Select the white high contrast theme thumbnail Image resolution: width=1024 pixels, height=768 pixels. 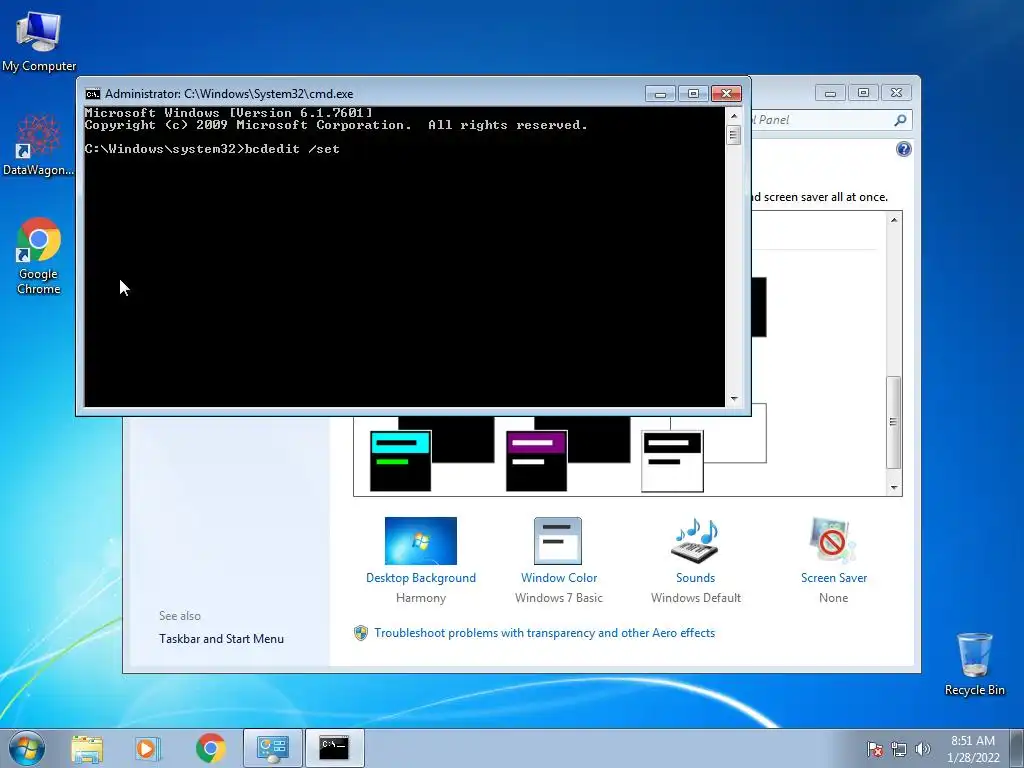672,461
